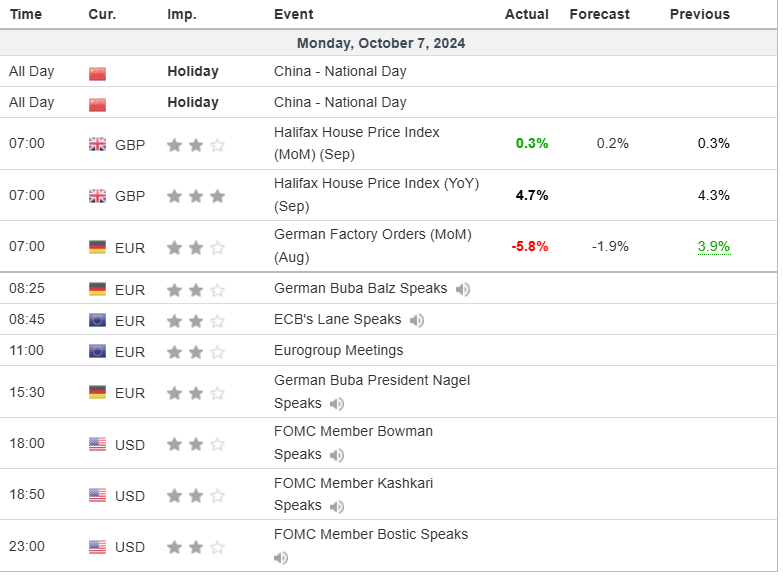This screenshot has height=580, width=783.
Task: Open Halifax House Price Index (MoM) event
Action: tap(356, 143)
